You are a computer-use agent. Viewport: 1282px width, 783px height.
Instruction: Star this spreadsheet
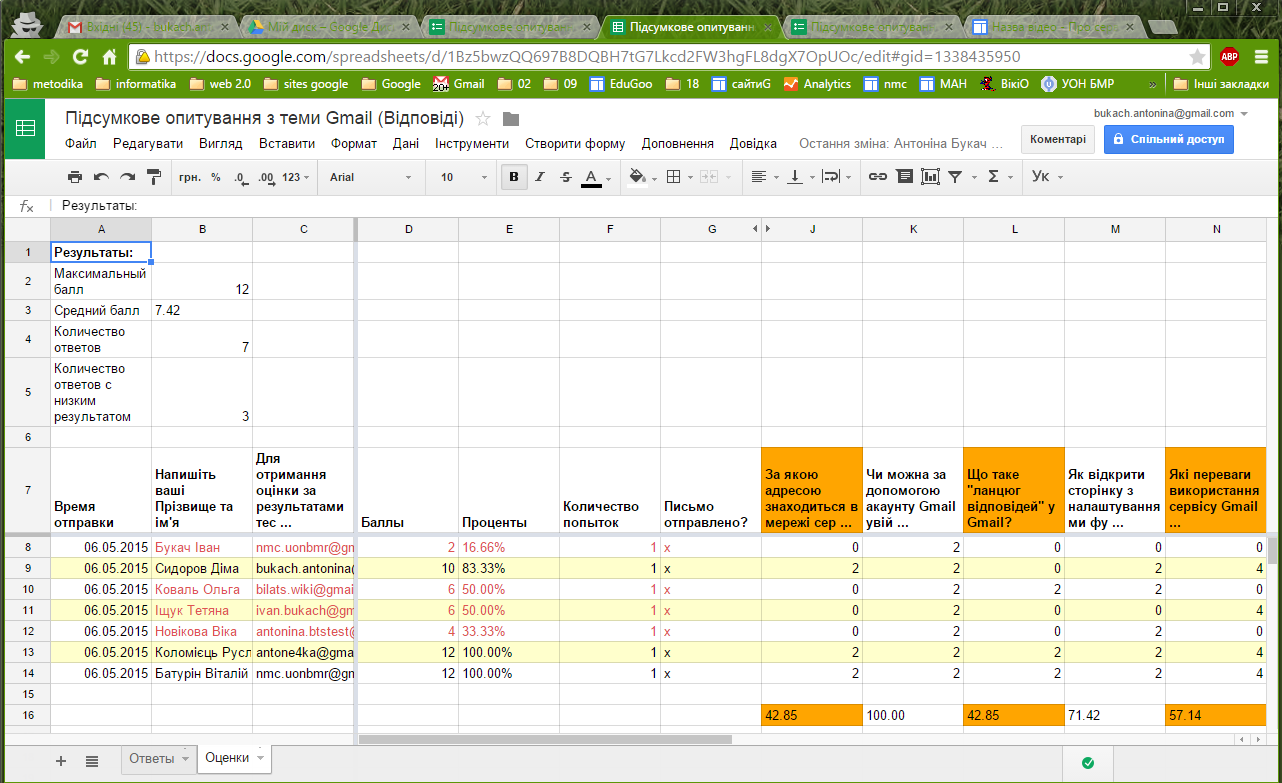[483, 119]
